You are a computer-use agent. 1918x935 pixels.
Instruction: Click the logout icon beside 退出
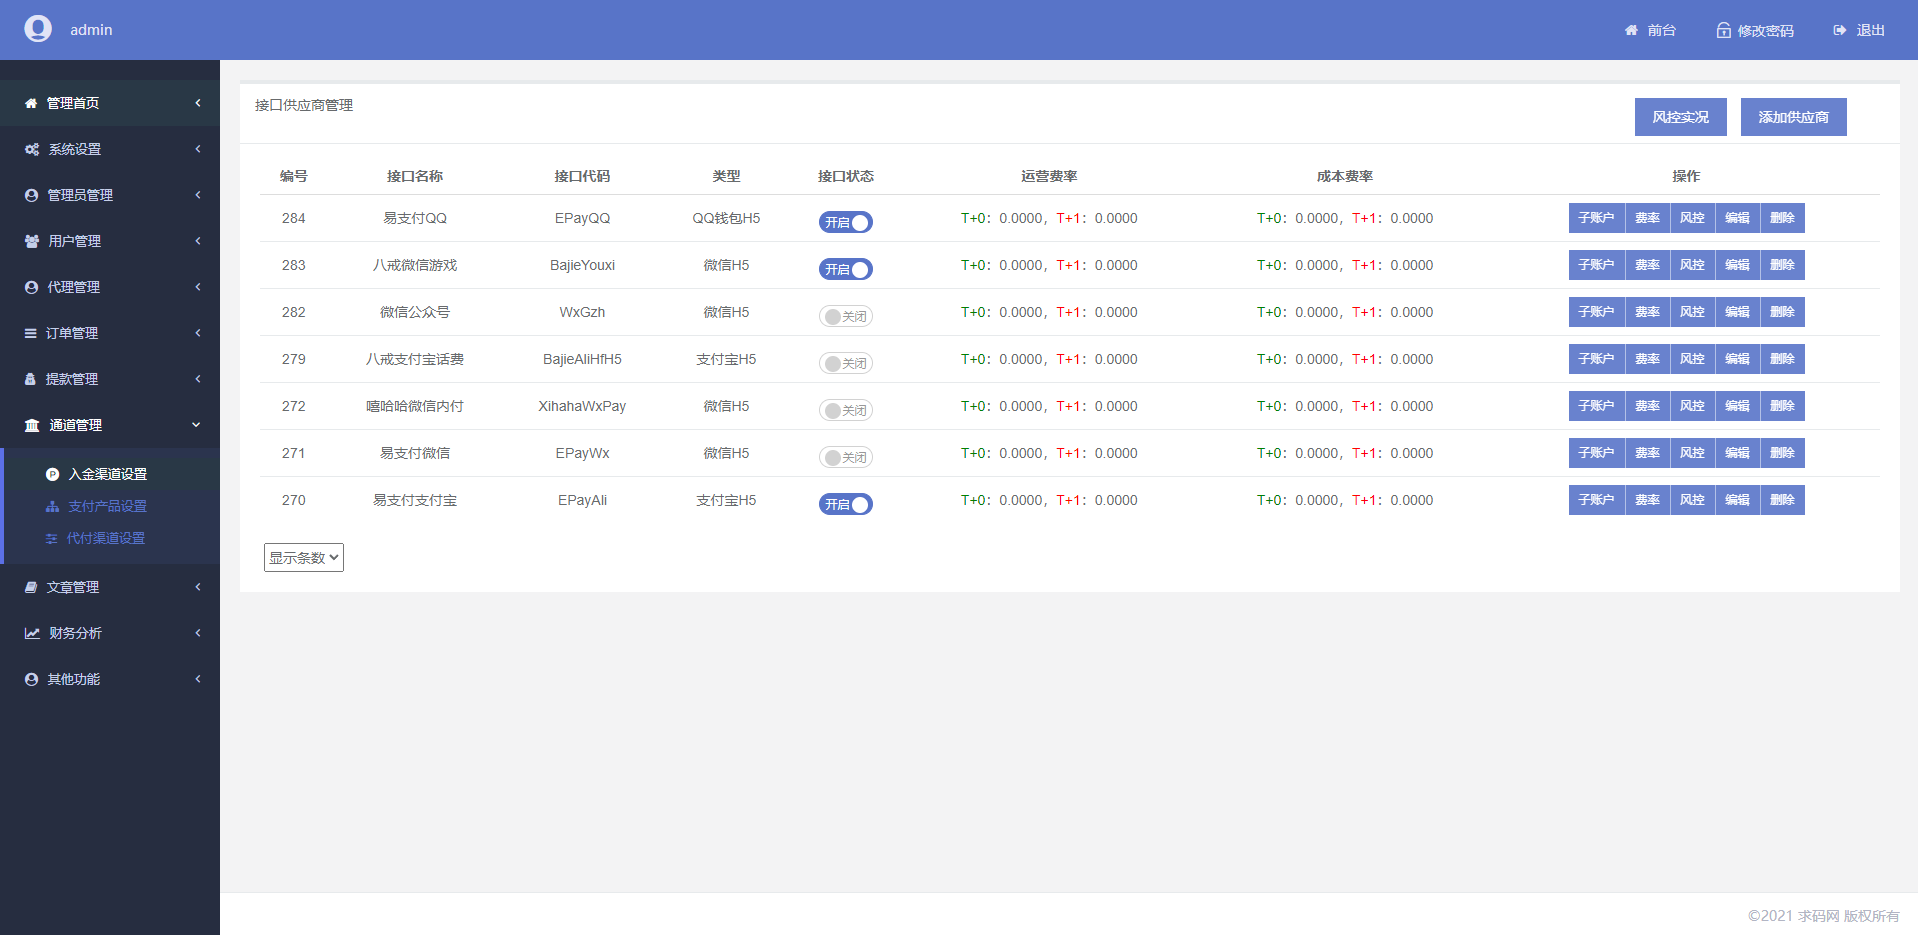(x=1840, y=30)
